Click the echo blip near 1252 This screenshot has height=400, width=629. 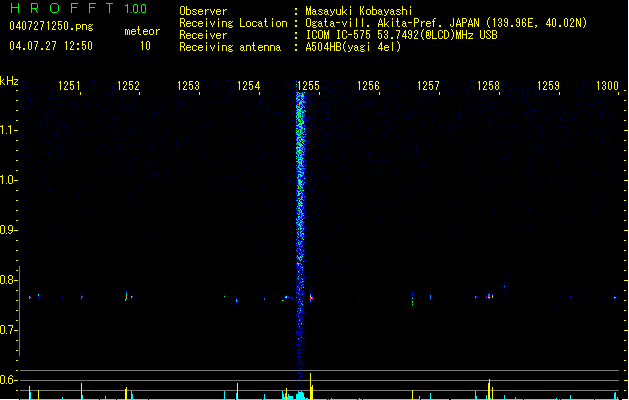(127, 296)
